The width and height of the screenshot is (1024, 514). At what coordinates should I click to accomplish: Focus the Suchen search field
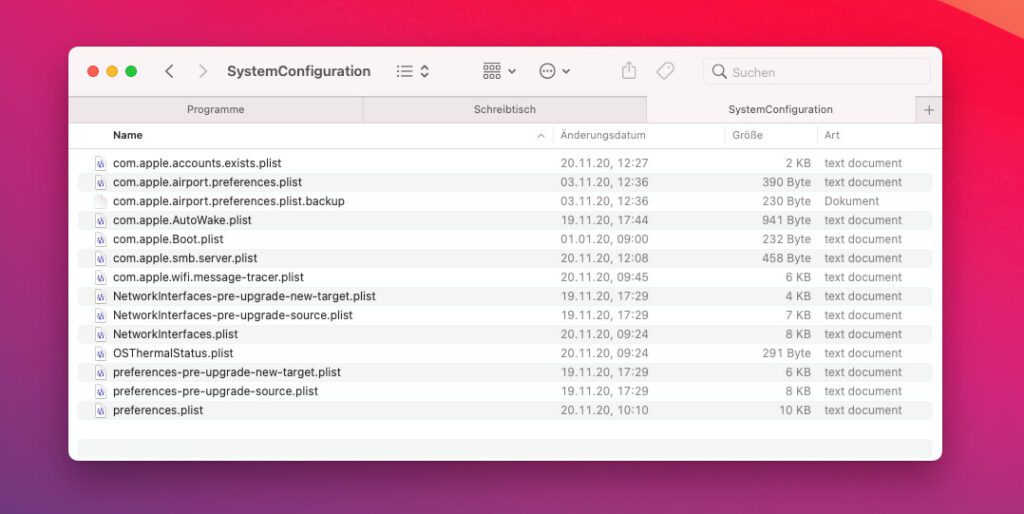817,72
